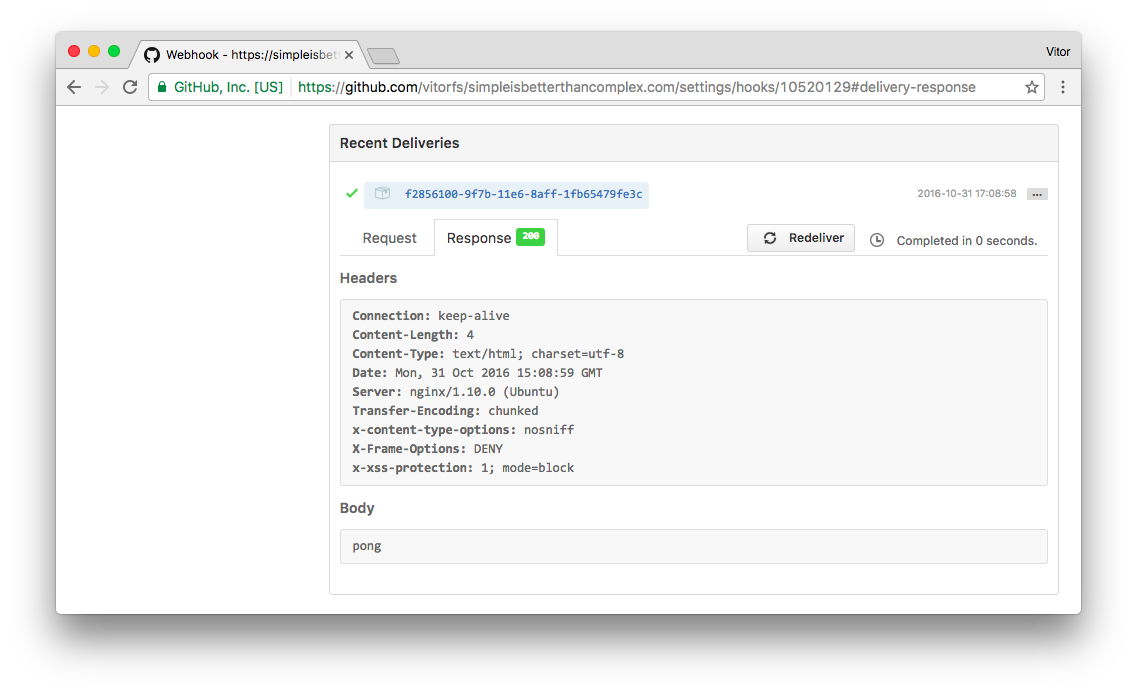Click the x-xss-protection header line
The image size is (1137, 694).
(x=463, y=468)
